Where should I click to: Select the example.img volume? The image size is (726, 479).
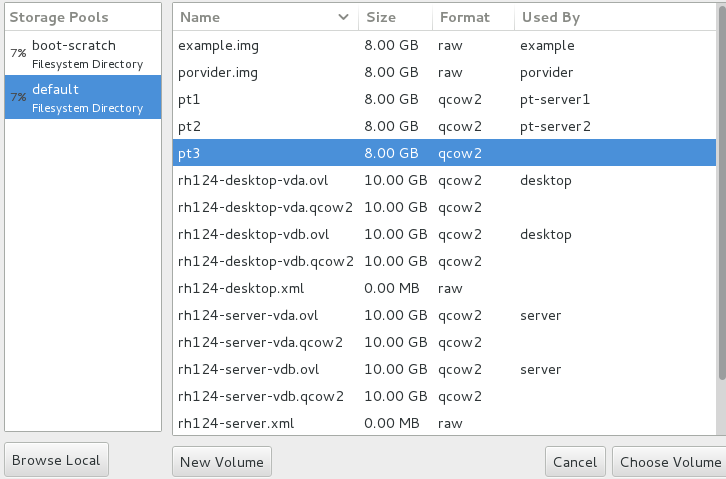pos(444,45)
